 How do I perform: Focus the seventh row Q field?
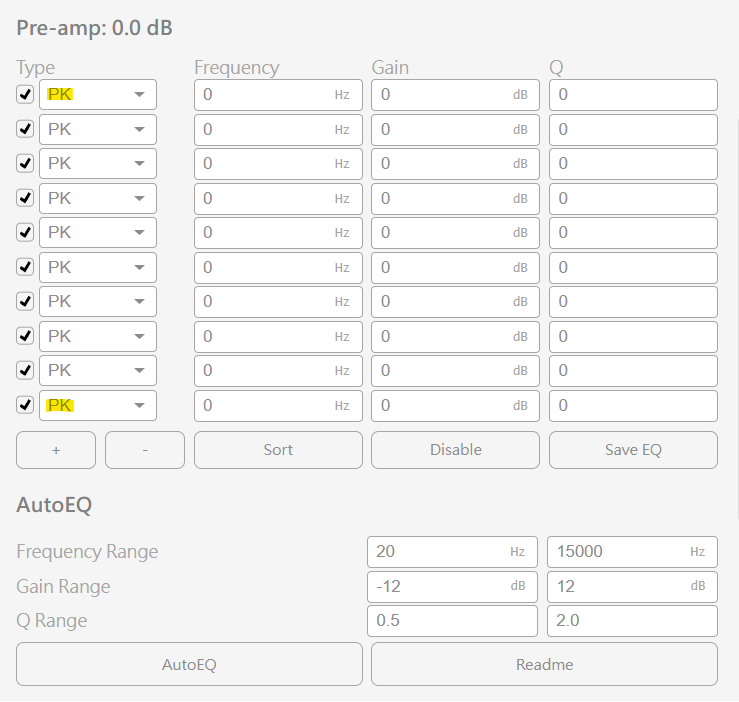coord(633,302)
